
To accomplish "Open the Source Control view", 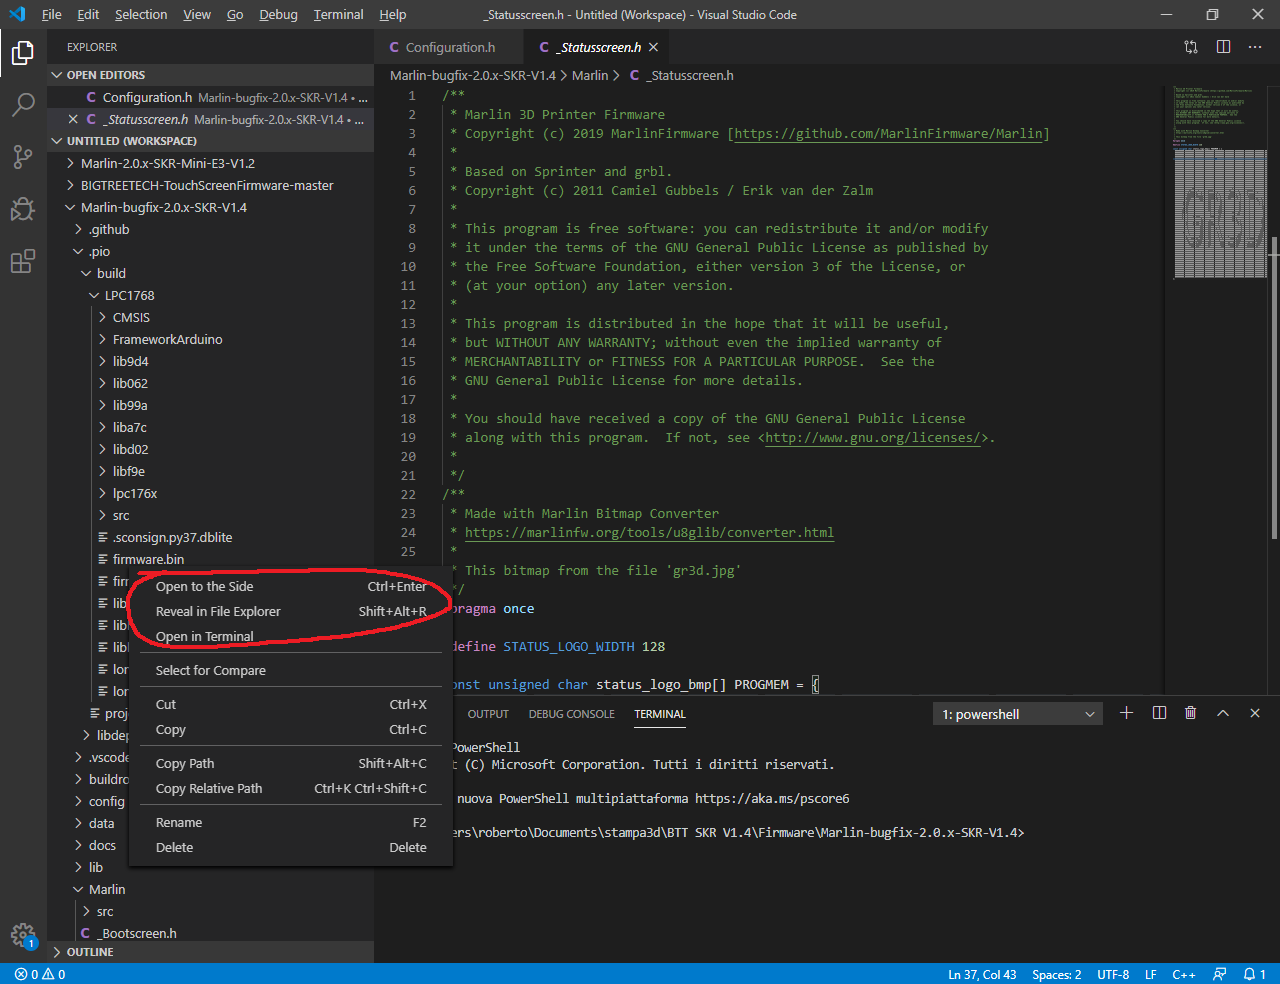I will [23, 157].
